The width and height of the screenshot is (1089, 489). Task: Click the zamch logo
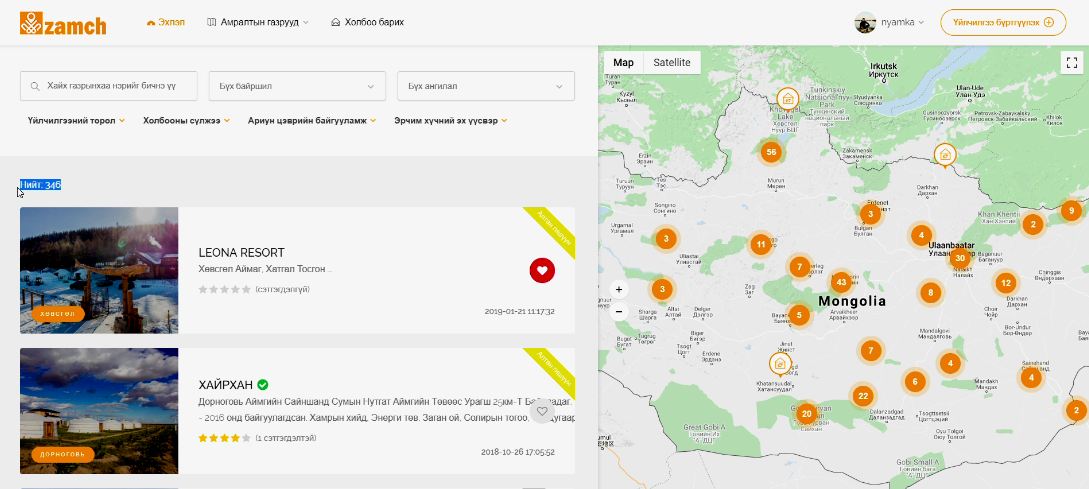(x=63, y=23)
